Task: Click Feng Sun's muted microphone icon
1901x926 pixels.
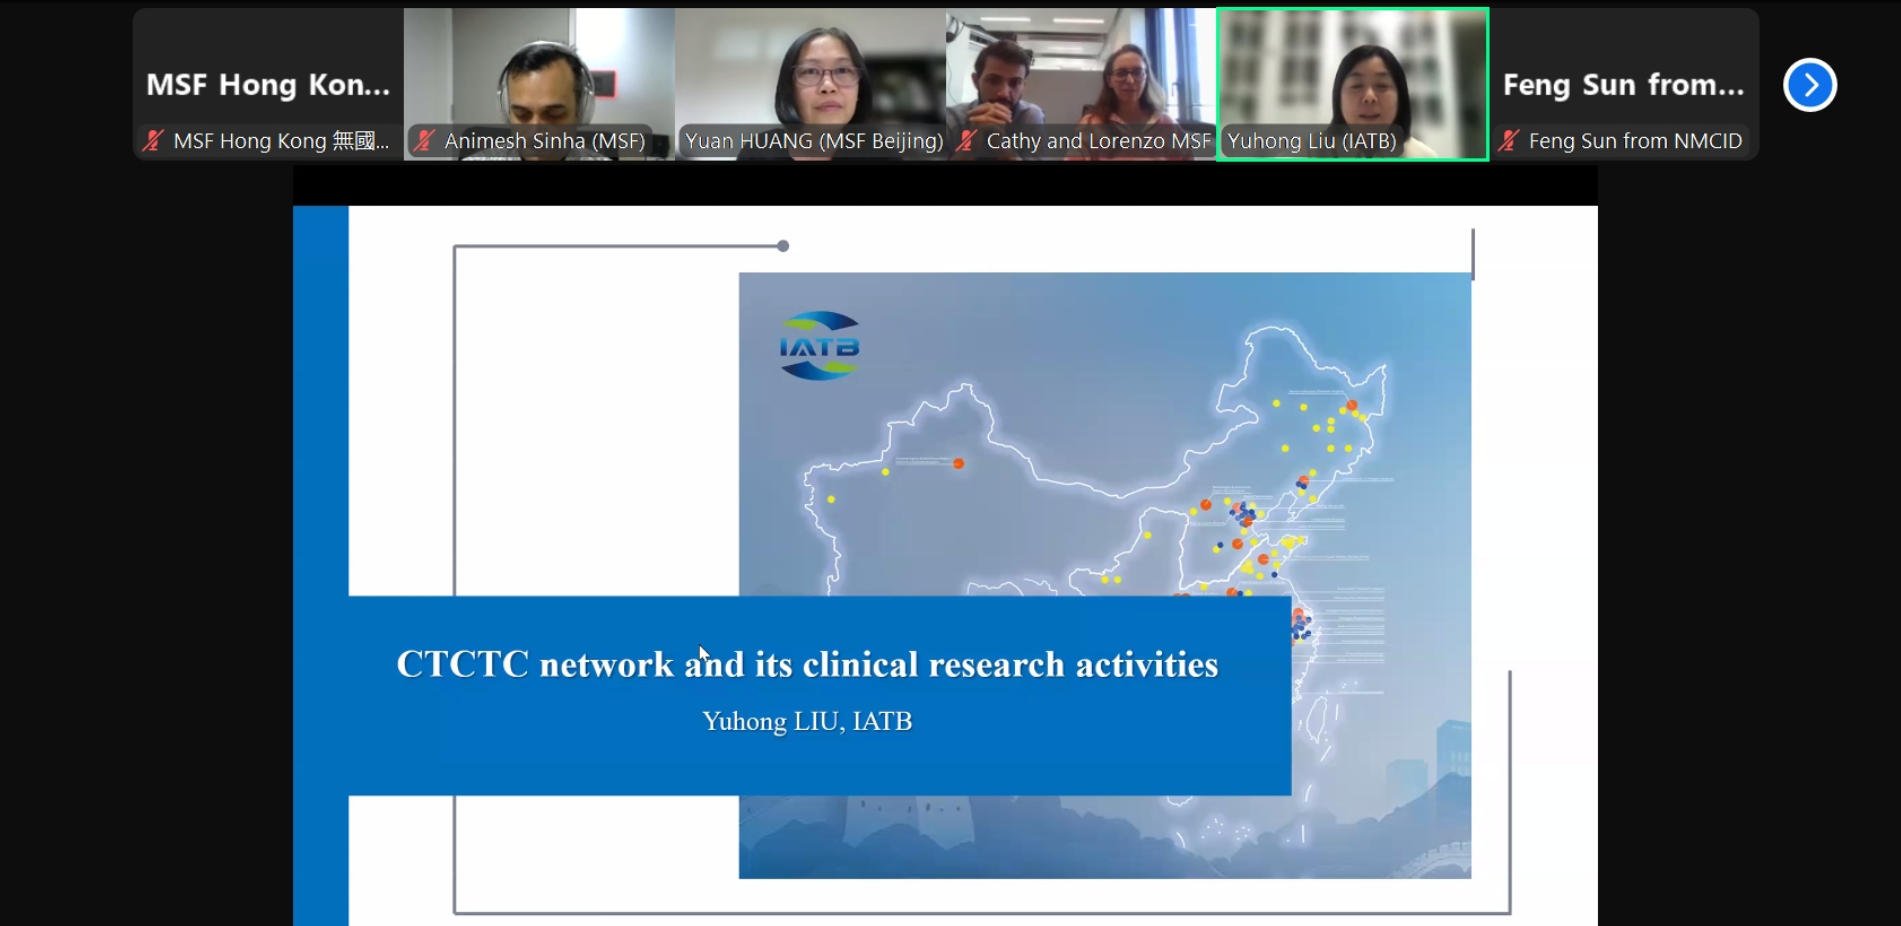Action: pyautogui.click(x=1509, y=141)
